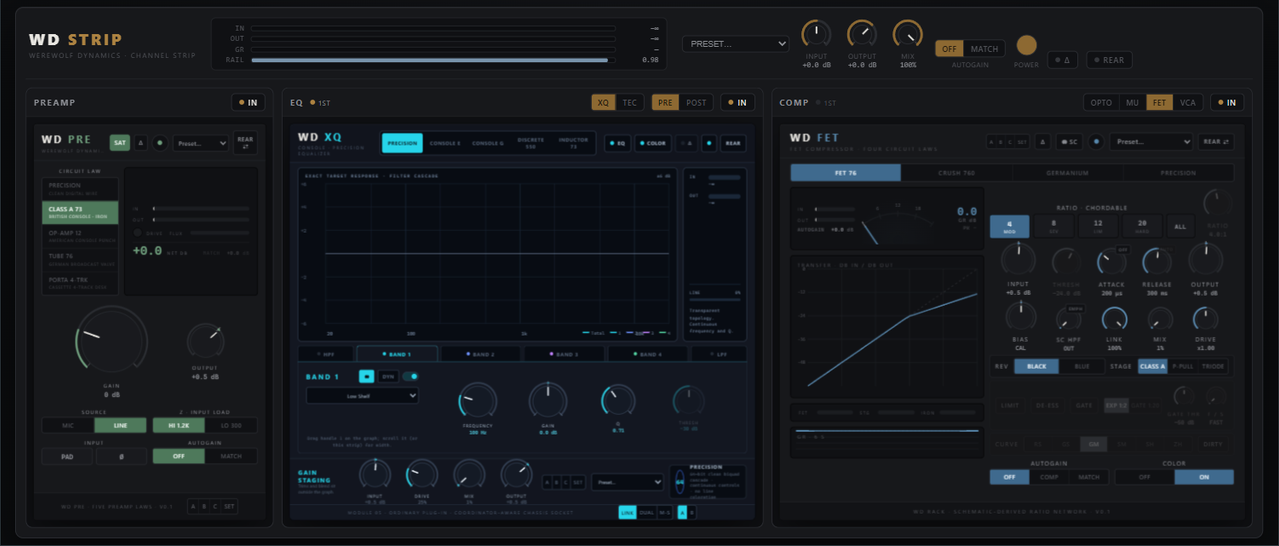Toggle the PREAMP module IN switch
This screenshot has width=1279, height=546.
[247, 102]
